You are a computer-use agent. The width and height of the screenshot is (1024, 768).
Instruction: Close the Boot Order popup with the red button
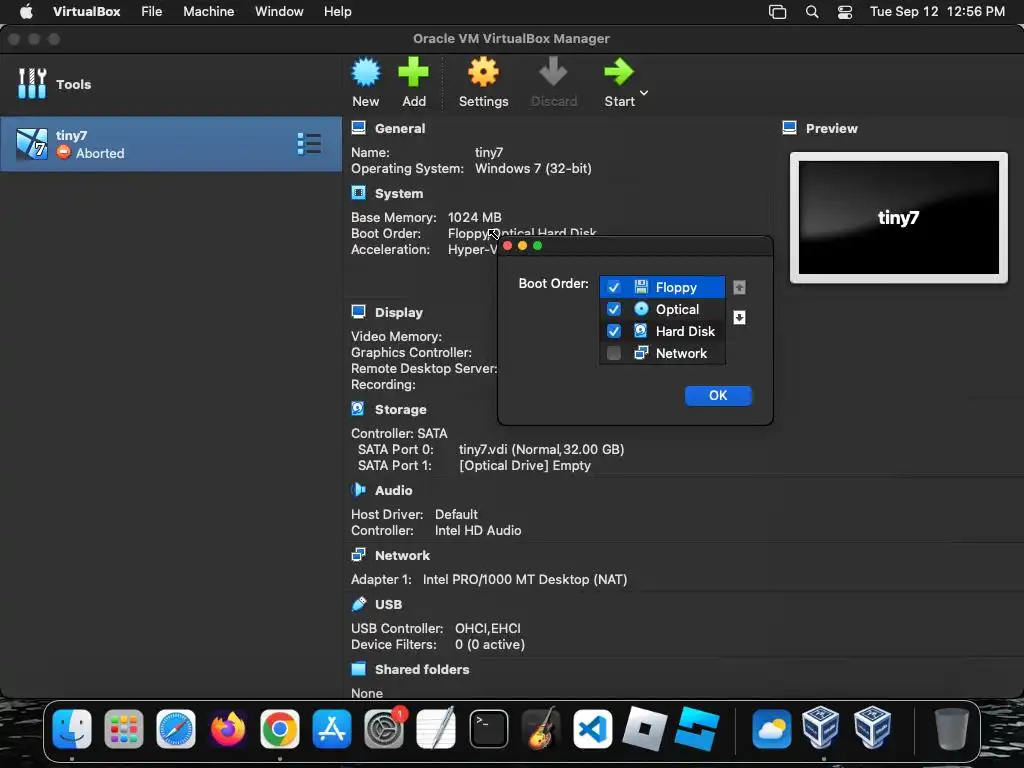tap(507, 246)
